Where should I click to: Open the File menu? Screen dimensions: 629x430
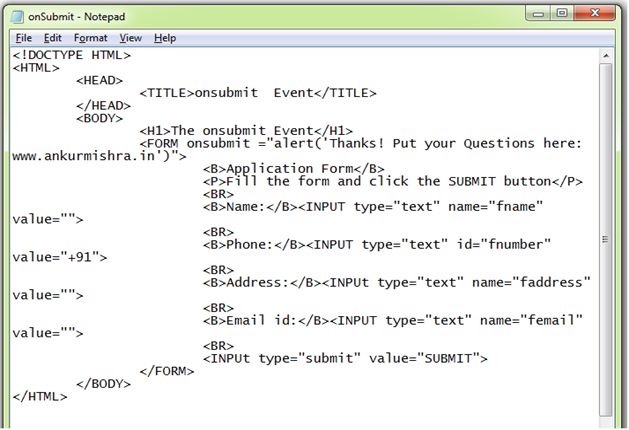point(24,38)
